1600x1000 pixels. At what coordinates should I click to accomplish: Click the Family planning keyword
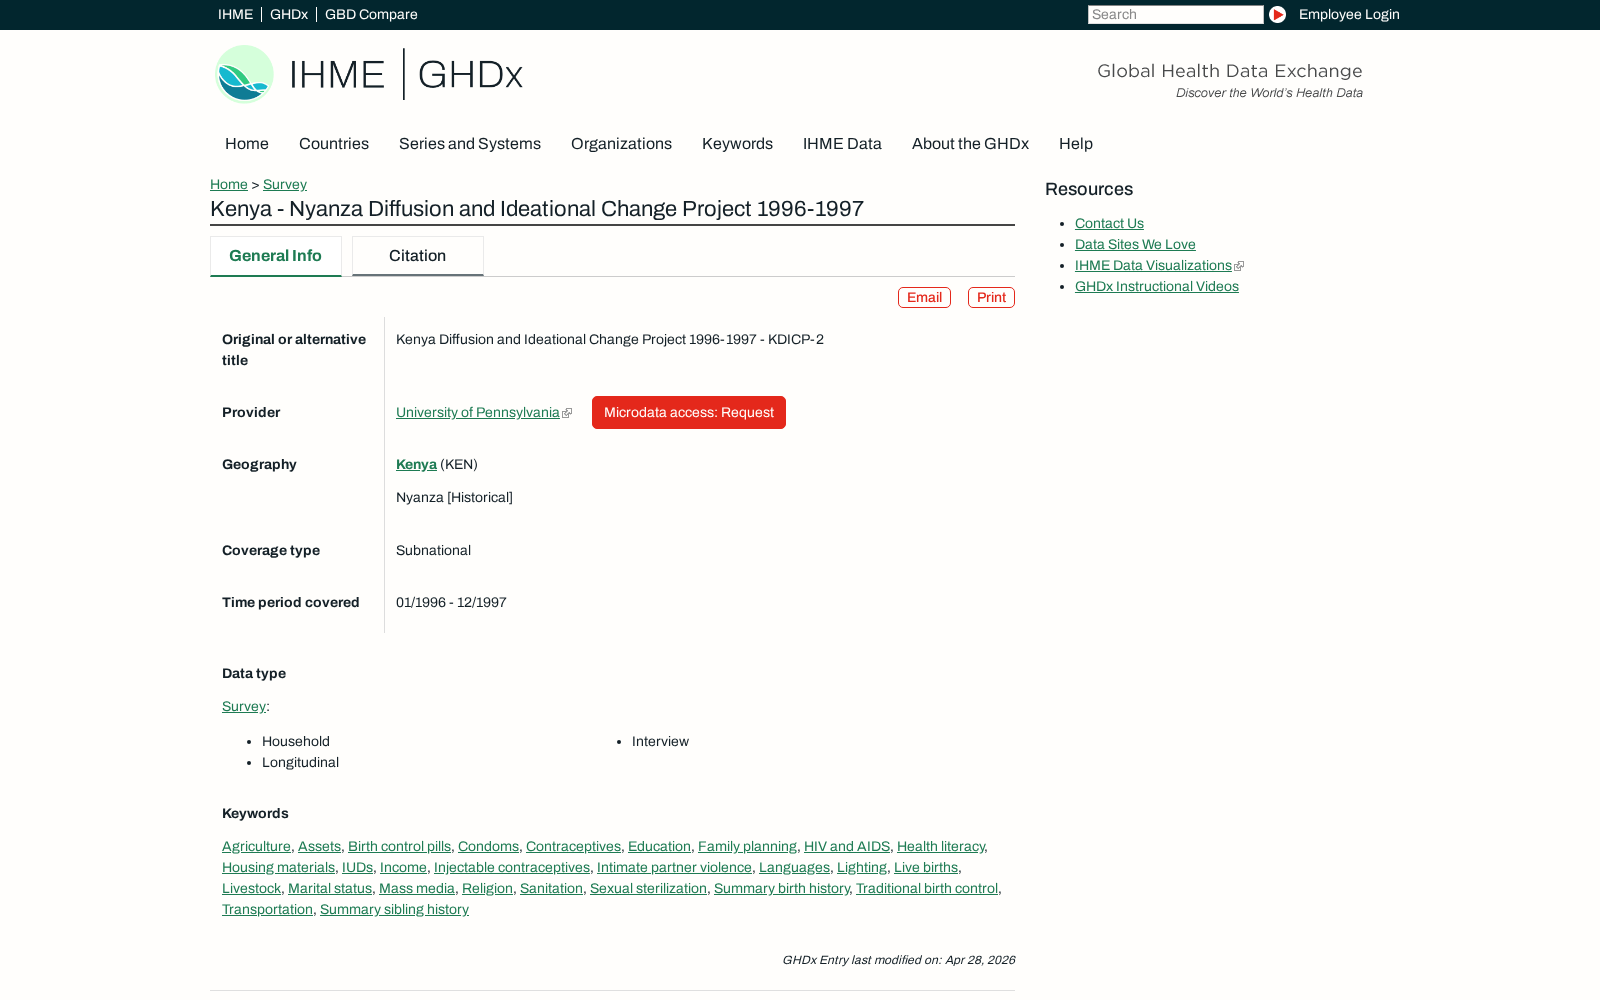[747, 846]
